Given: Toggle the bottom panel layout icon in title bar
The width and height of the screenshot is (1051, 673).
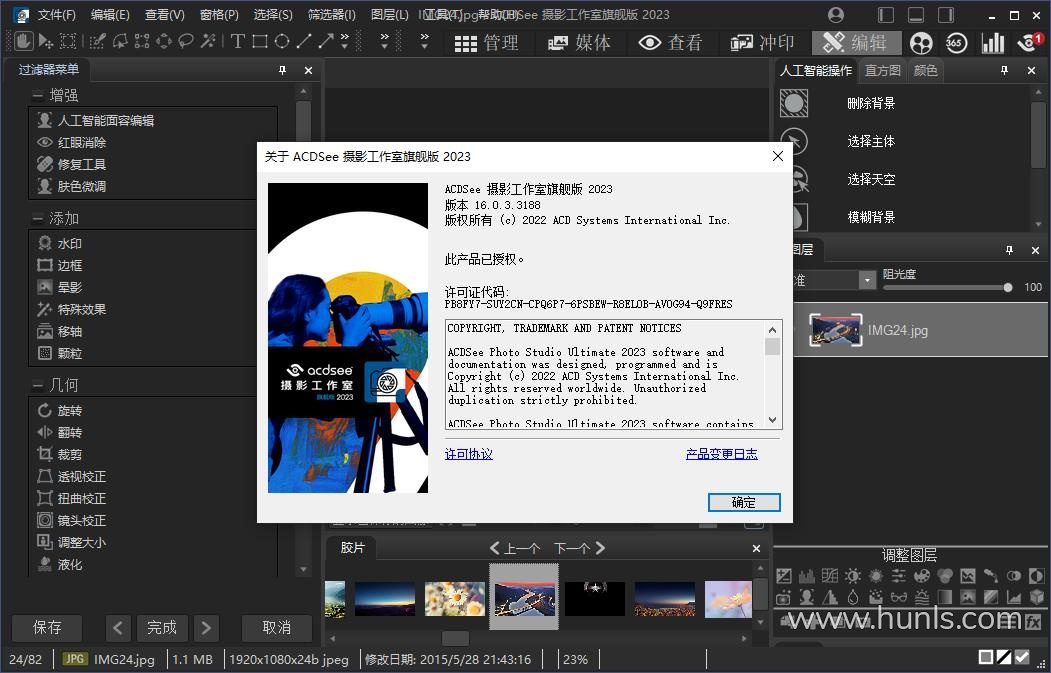Looking at the screenshot, I should coord(916,15).
